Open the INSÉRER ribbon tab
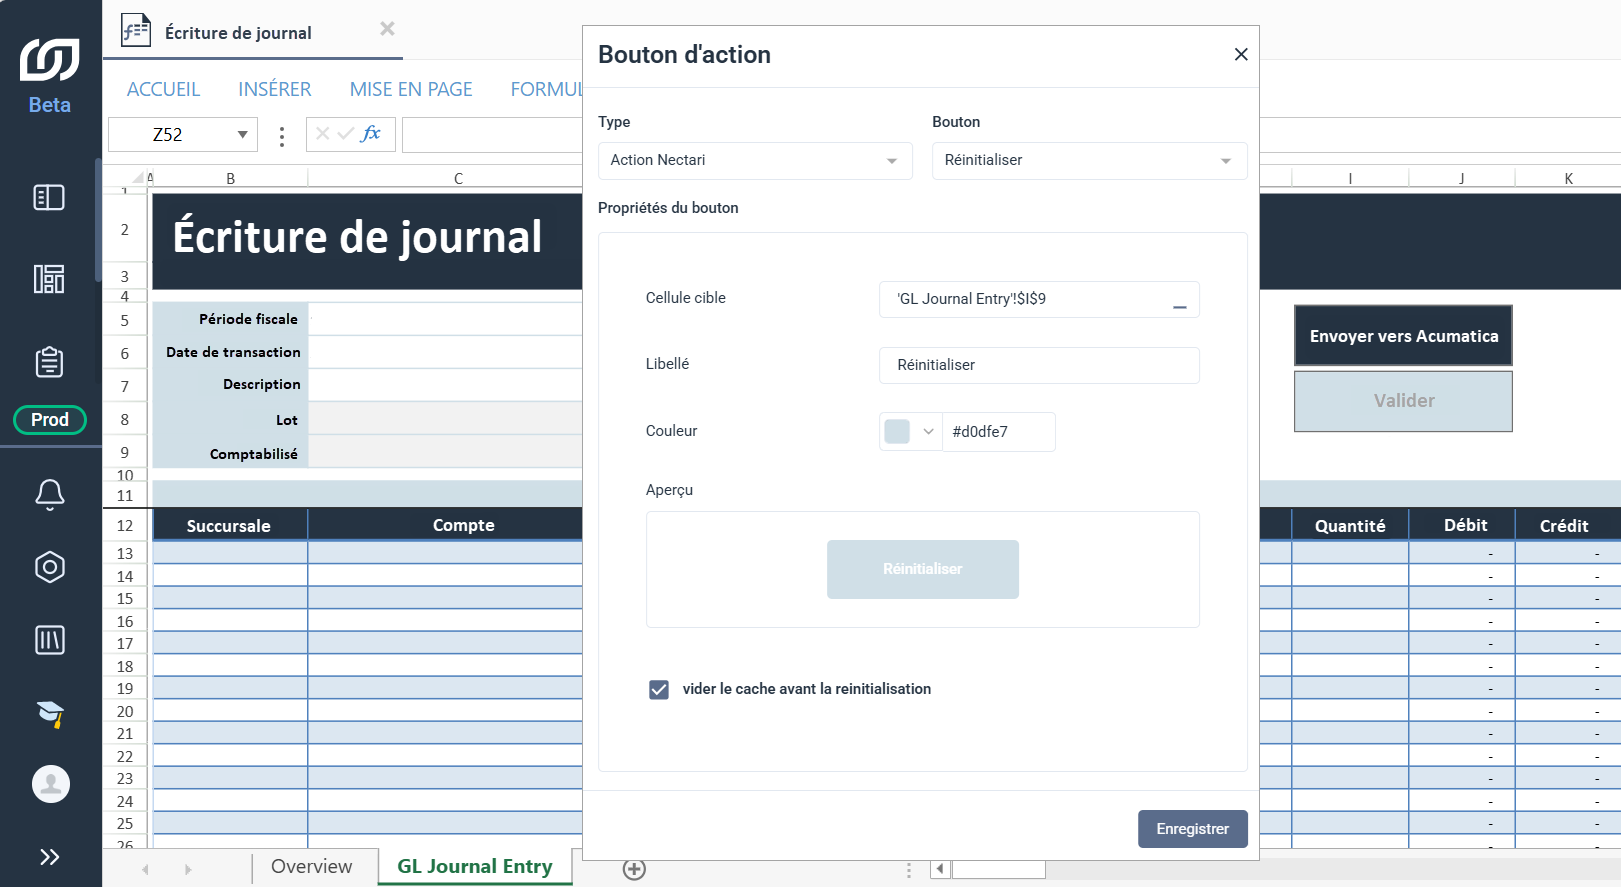Viewport: 1621px width, 887px height. tap(275, 90)
